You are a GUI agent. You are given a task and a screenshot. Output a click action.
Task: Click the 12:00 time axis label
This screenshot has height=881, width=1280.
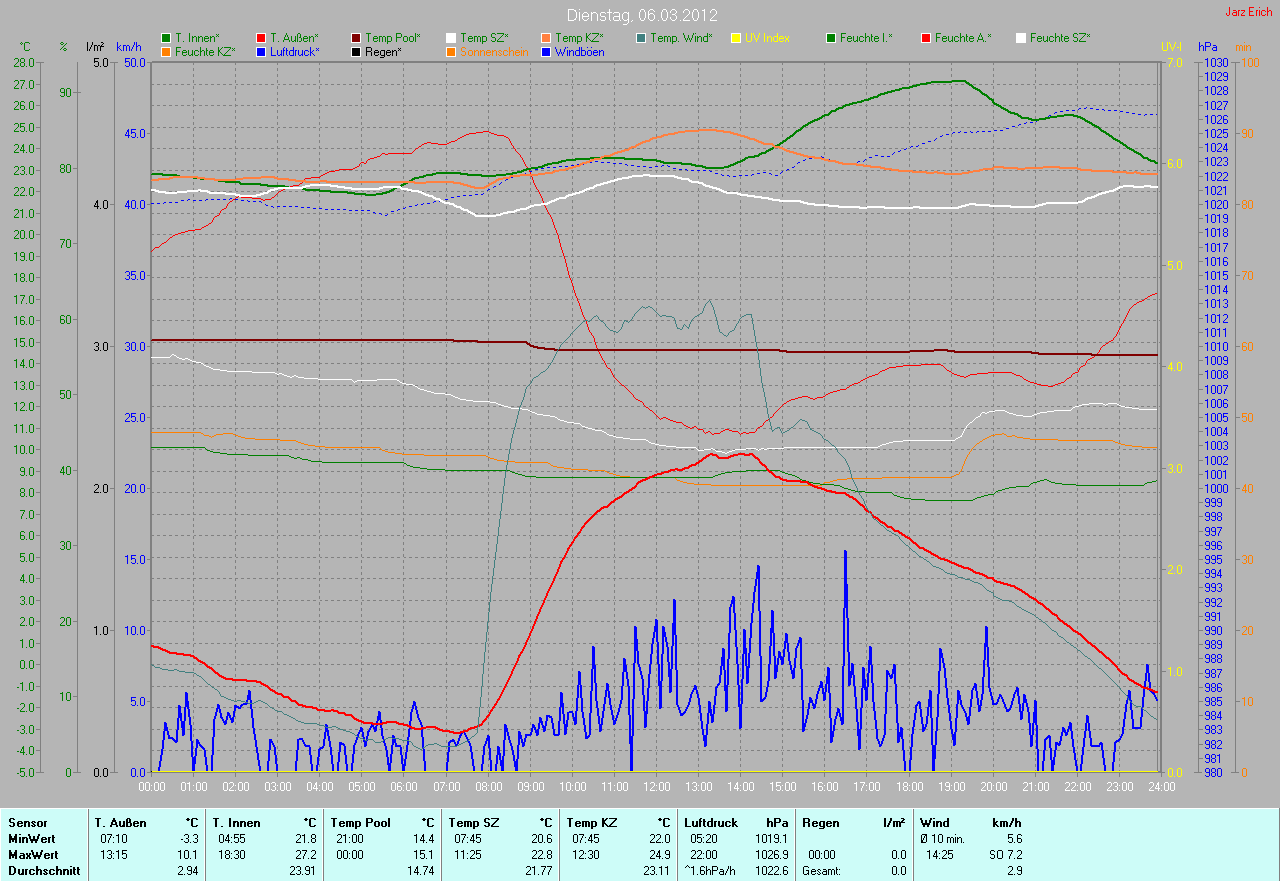656,787
